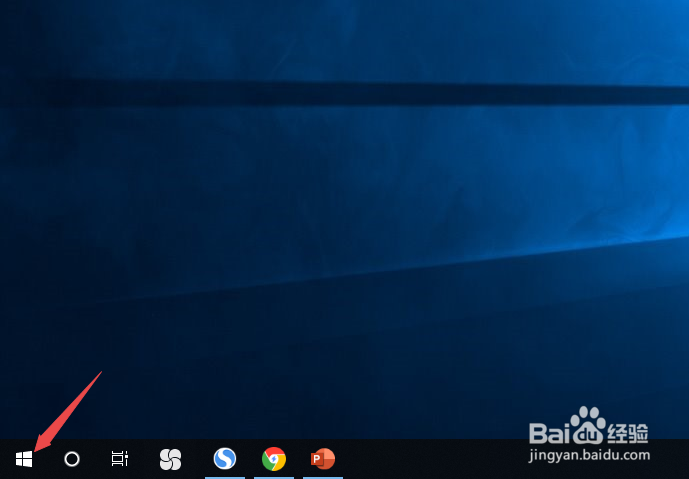Screen dimensions: 689x479
Task: Switch to PowerPoint in taskbar
Action: click(x=323, y=459)
